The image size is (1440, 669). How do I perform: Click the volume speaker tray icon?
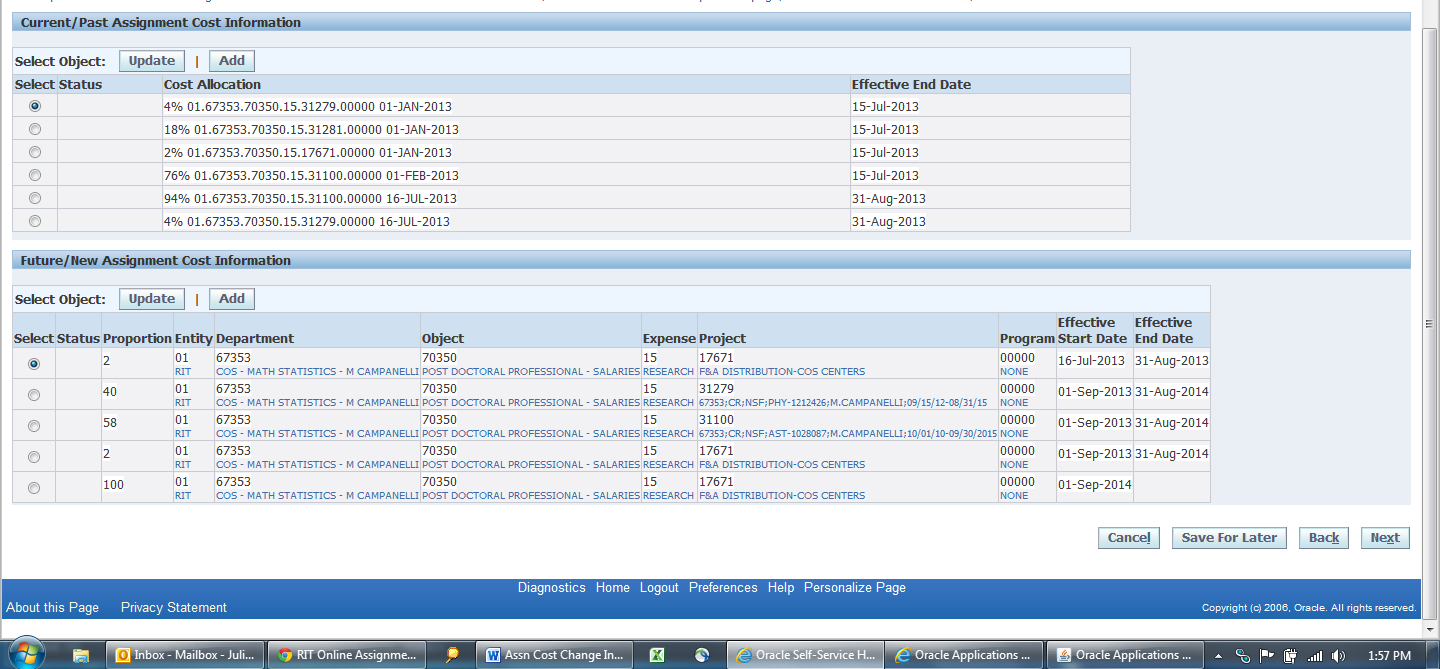tap(1338, 656)
